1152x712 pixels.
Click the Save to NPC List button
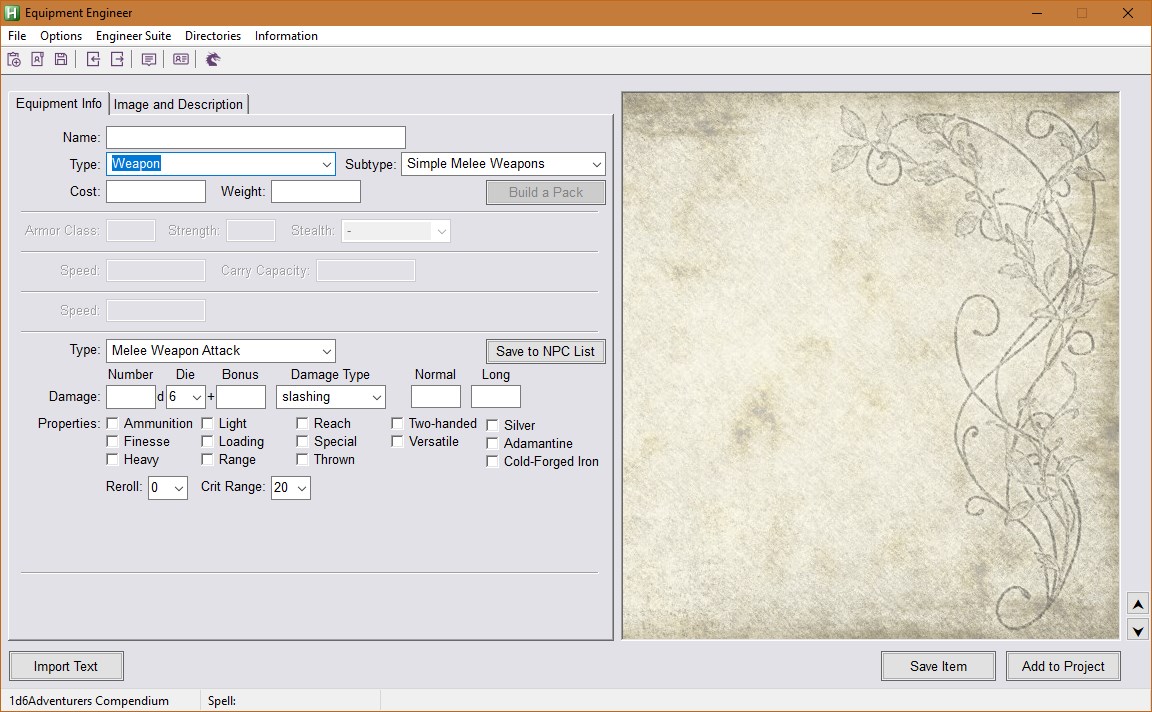point(545,351)
